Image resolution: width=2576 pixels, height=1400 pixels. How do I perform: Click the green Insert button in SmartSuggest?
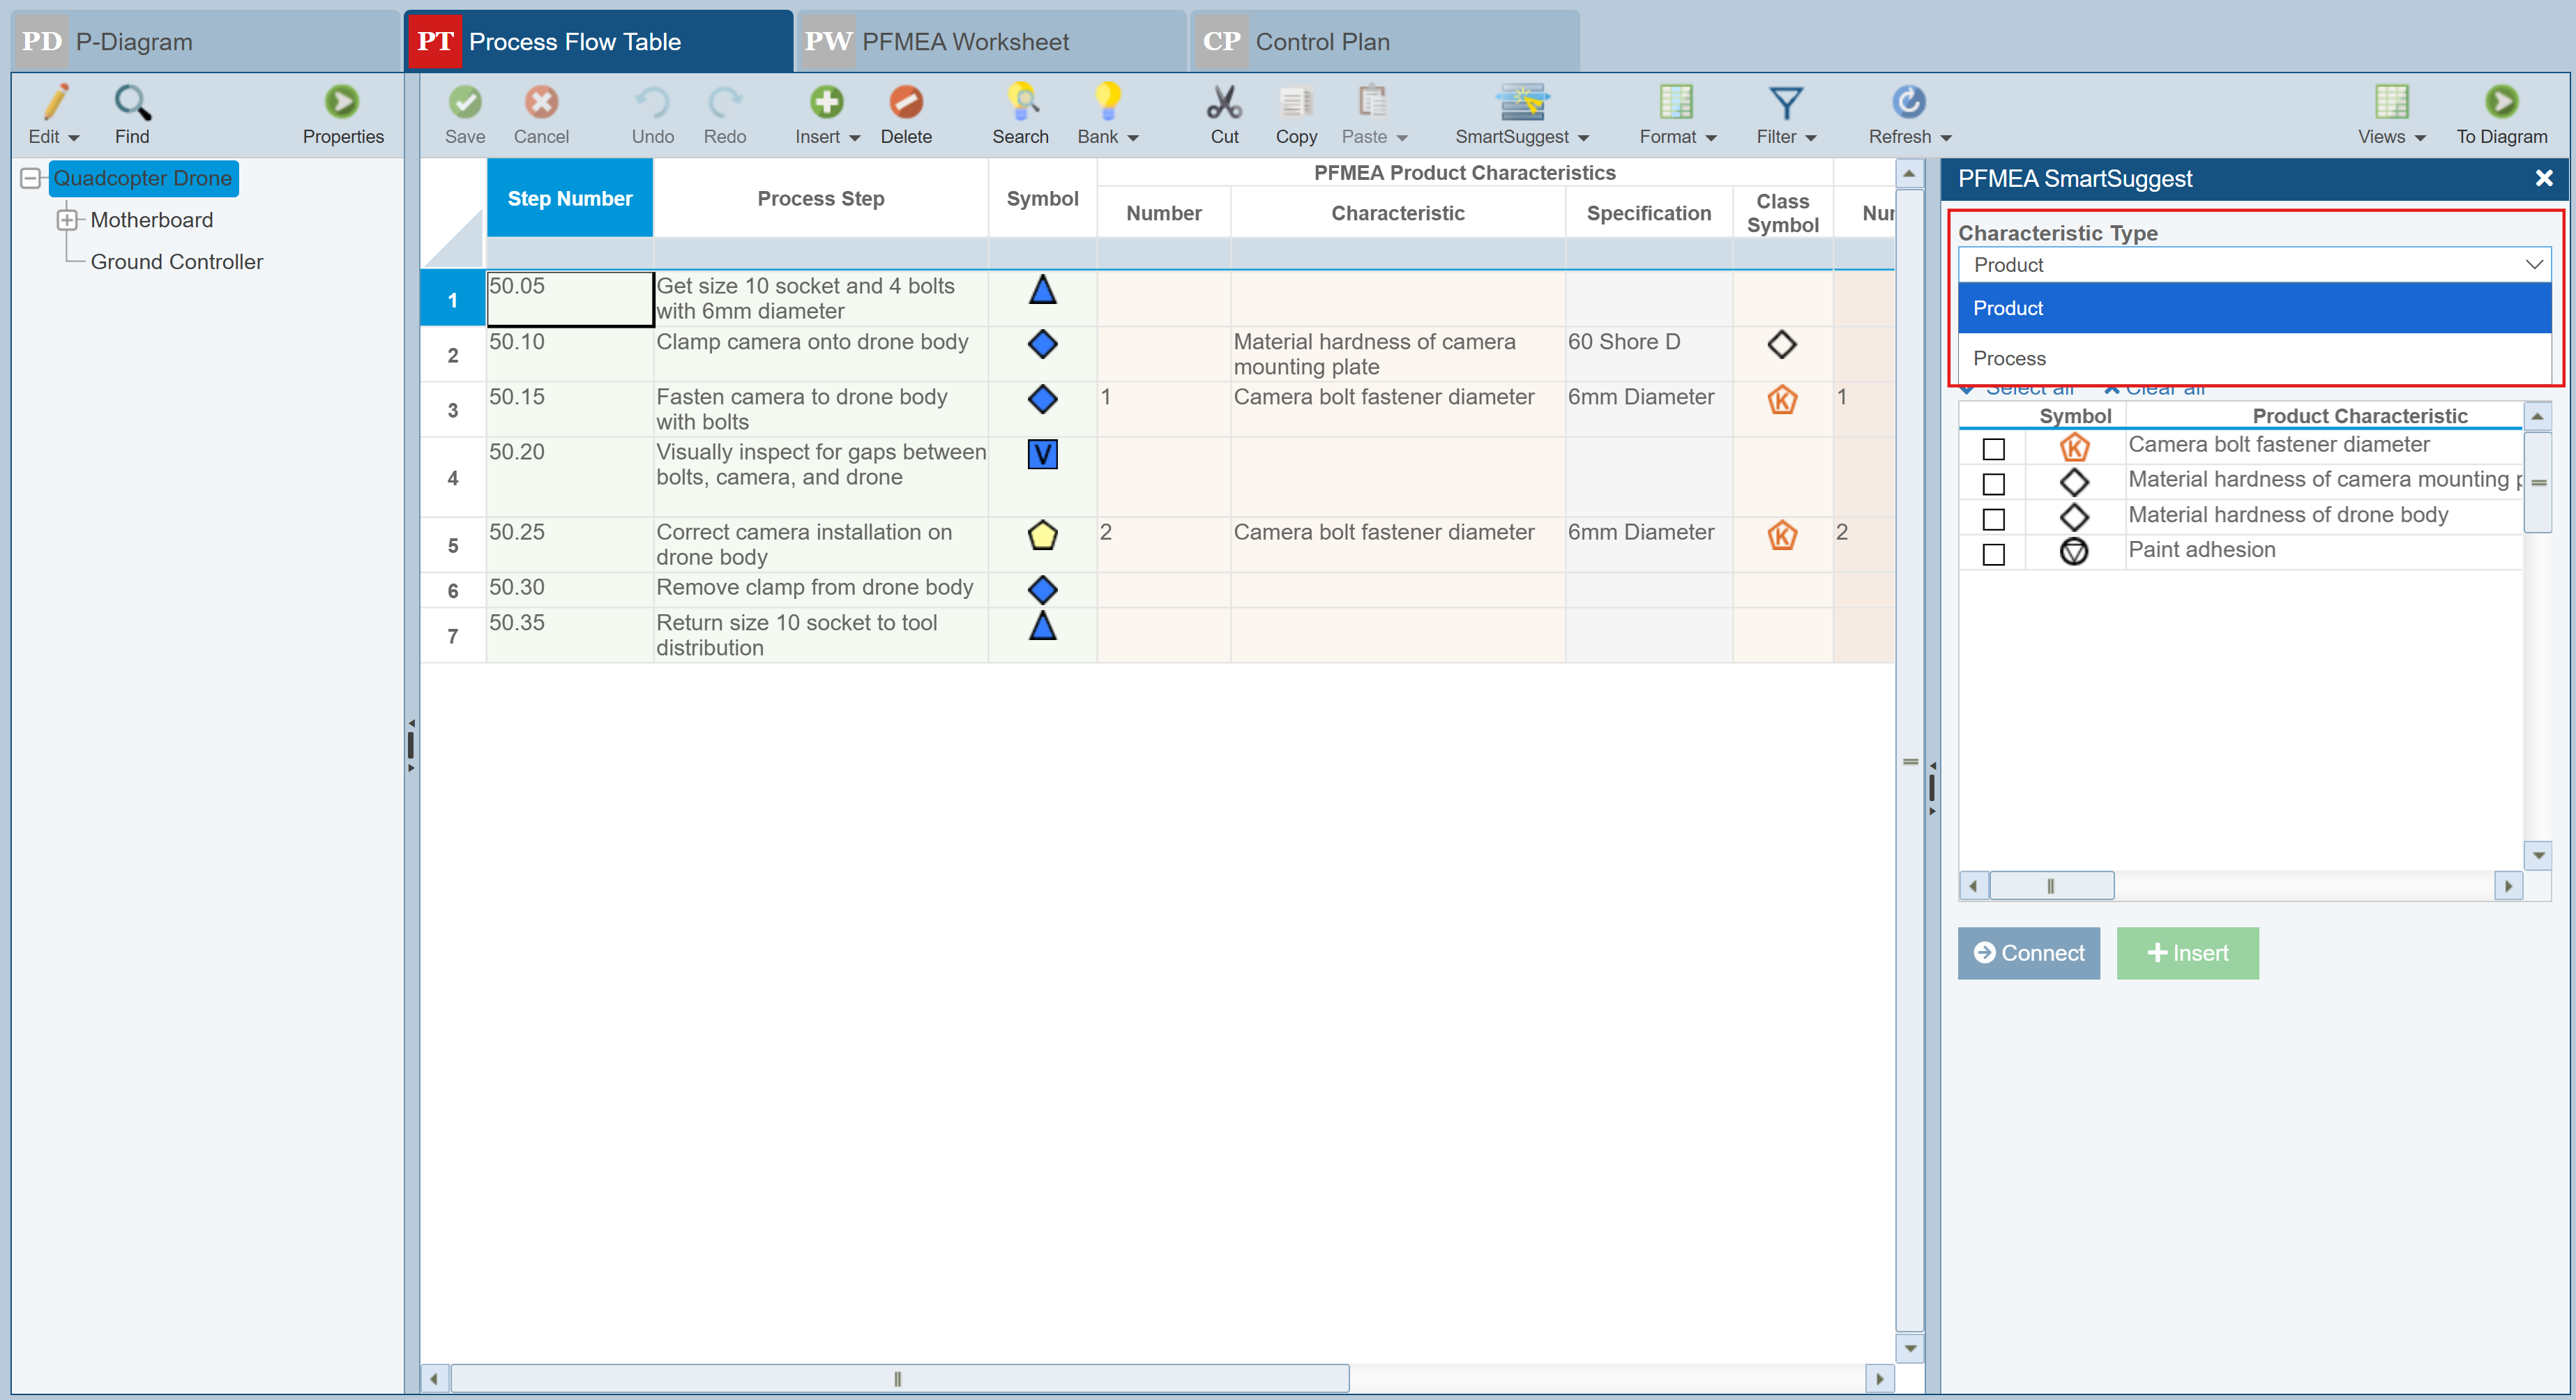point(2187,953)
